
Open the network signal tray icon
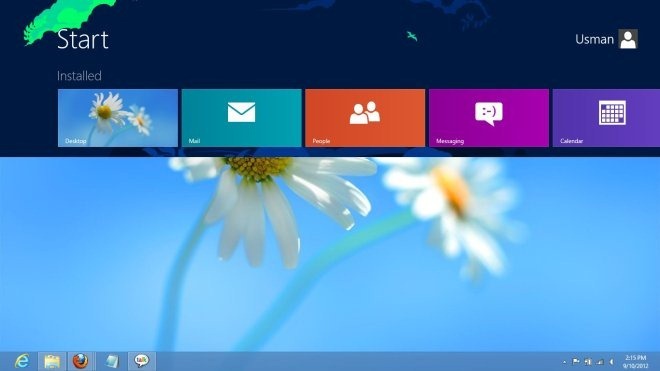pyautogui.click(x=600, y=362)
